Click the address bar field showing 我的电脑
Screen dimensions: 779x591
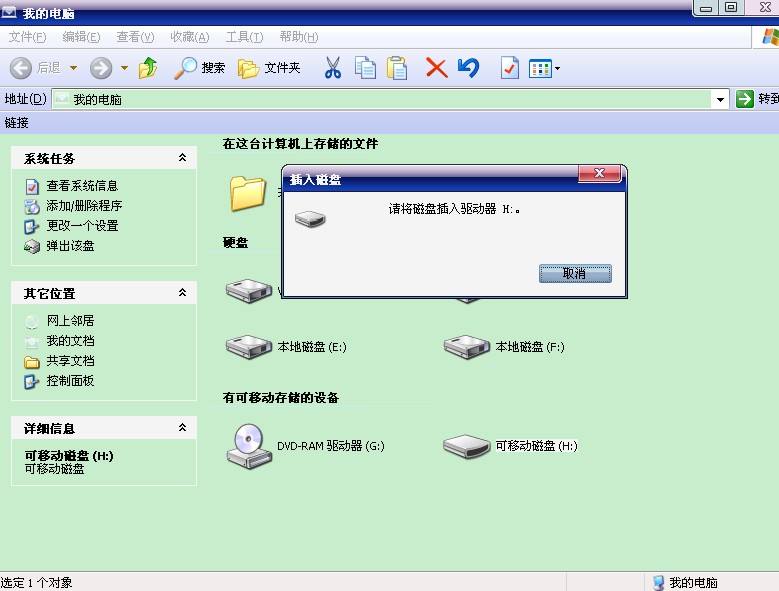click(x=383, y=99)
